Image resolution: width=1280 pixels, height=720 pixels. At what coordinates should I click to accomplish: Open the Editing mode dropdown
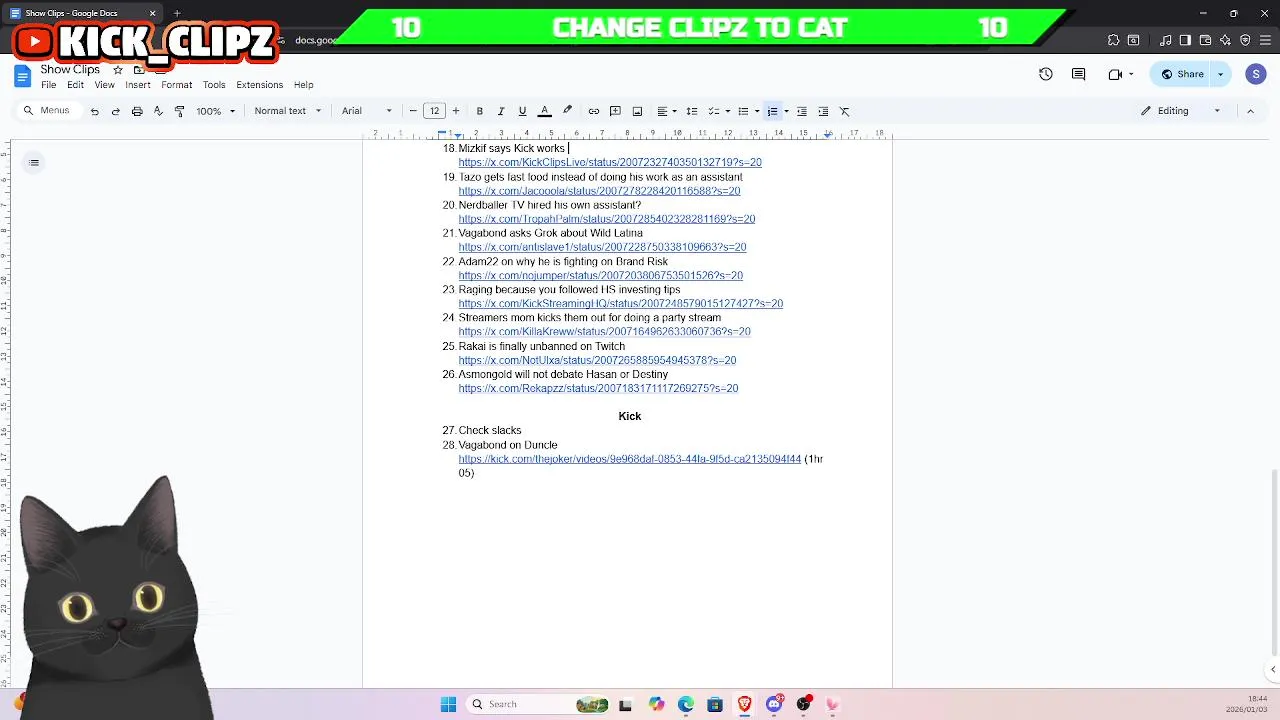click(x=1181, y=111)
